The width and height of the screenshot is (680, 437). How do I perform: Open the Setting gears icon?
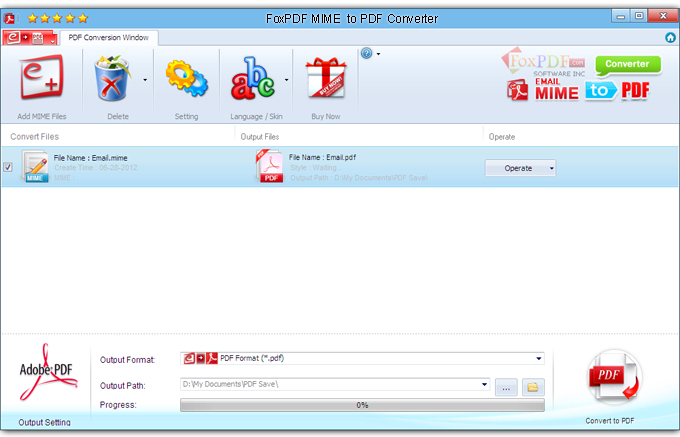(x=186, y=78)
